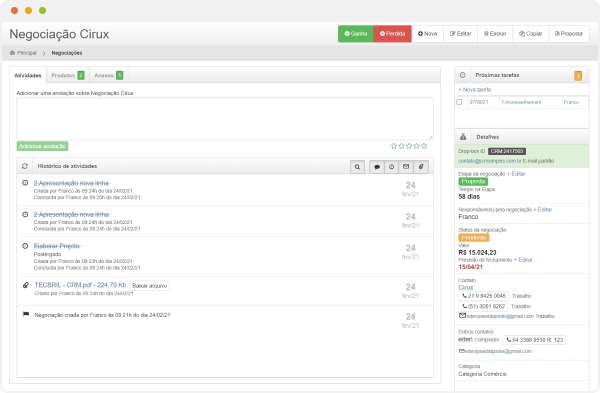Delete negotiation using the Excluir button

coord(495,34)
